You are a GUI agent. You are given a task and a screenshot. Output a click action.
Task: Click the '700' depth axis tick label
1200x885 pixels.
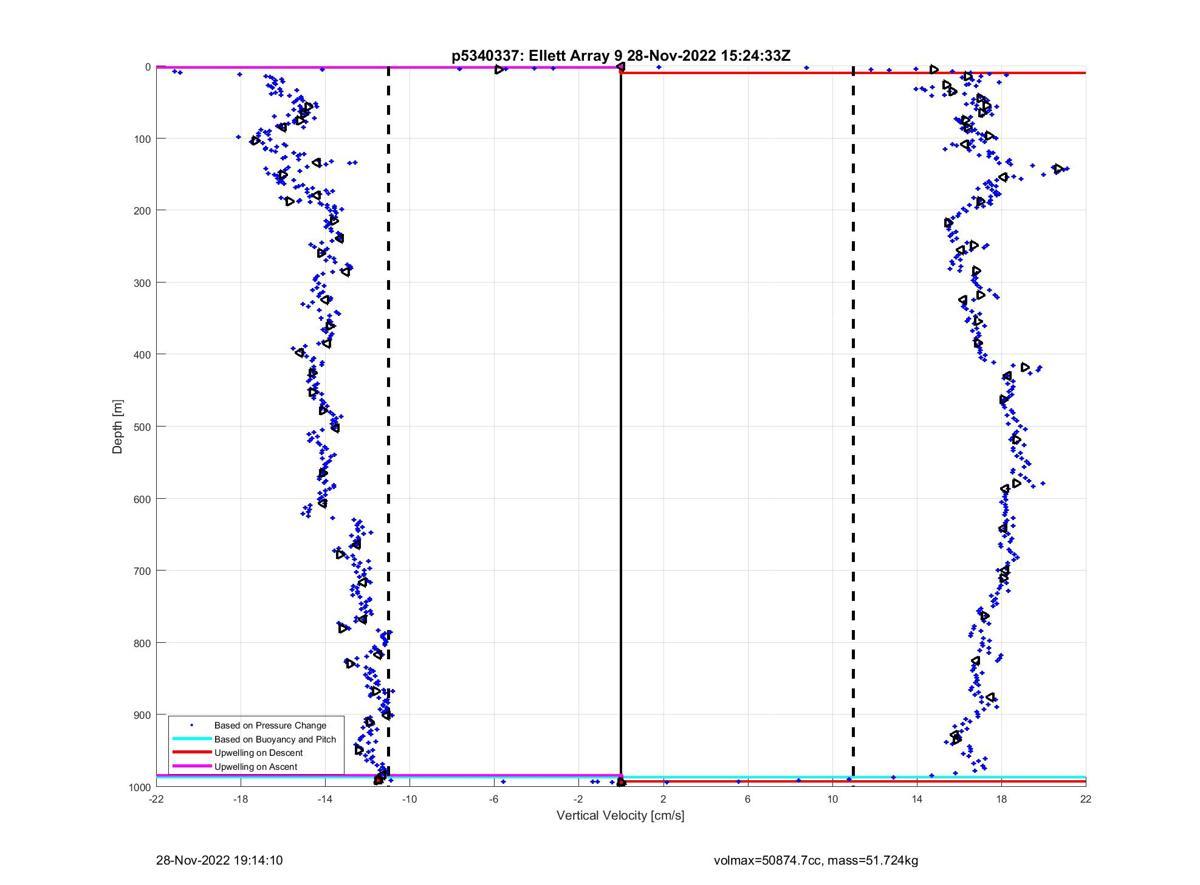141,571
